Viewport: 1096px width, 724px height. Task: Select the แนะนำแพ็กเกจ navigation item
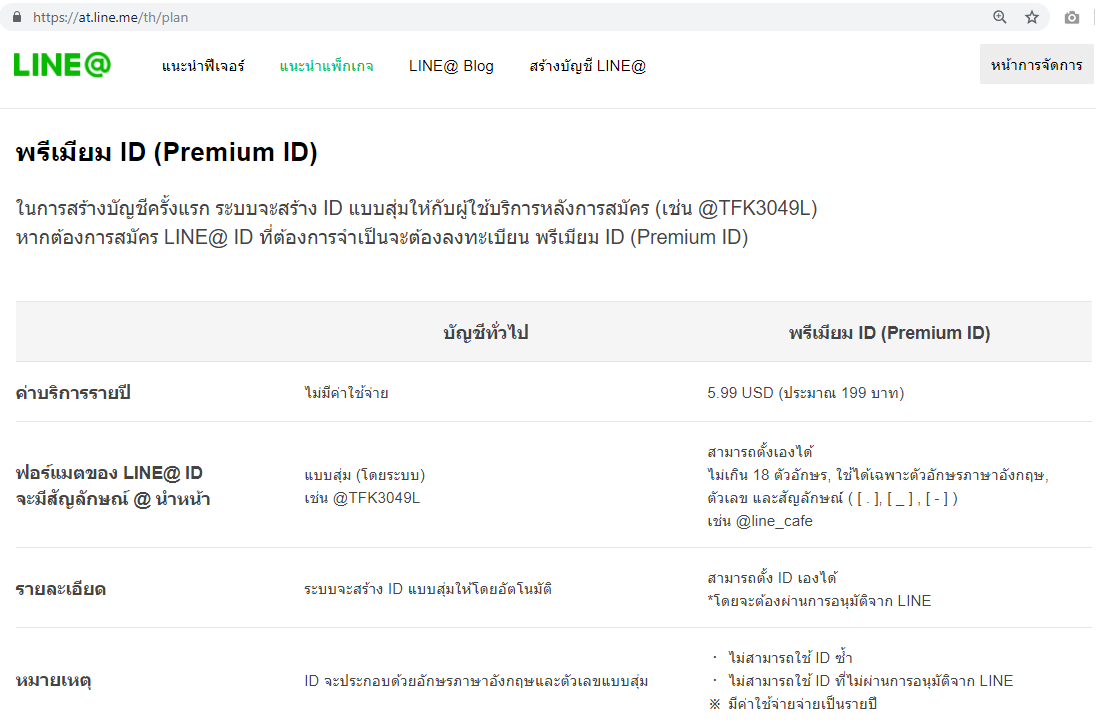[326, 66]
